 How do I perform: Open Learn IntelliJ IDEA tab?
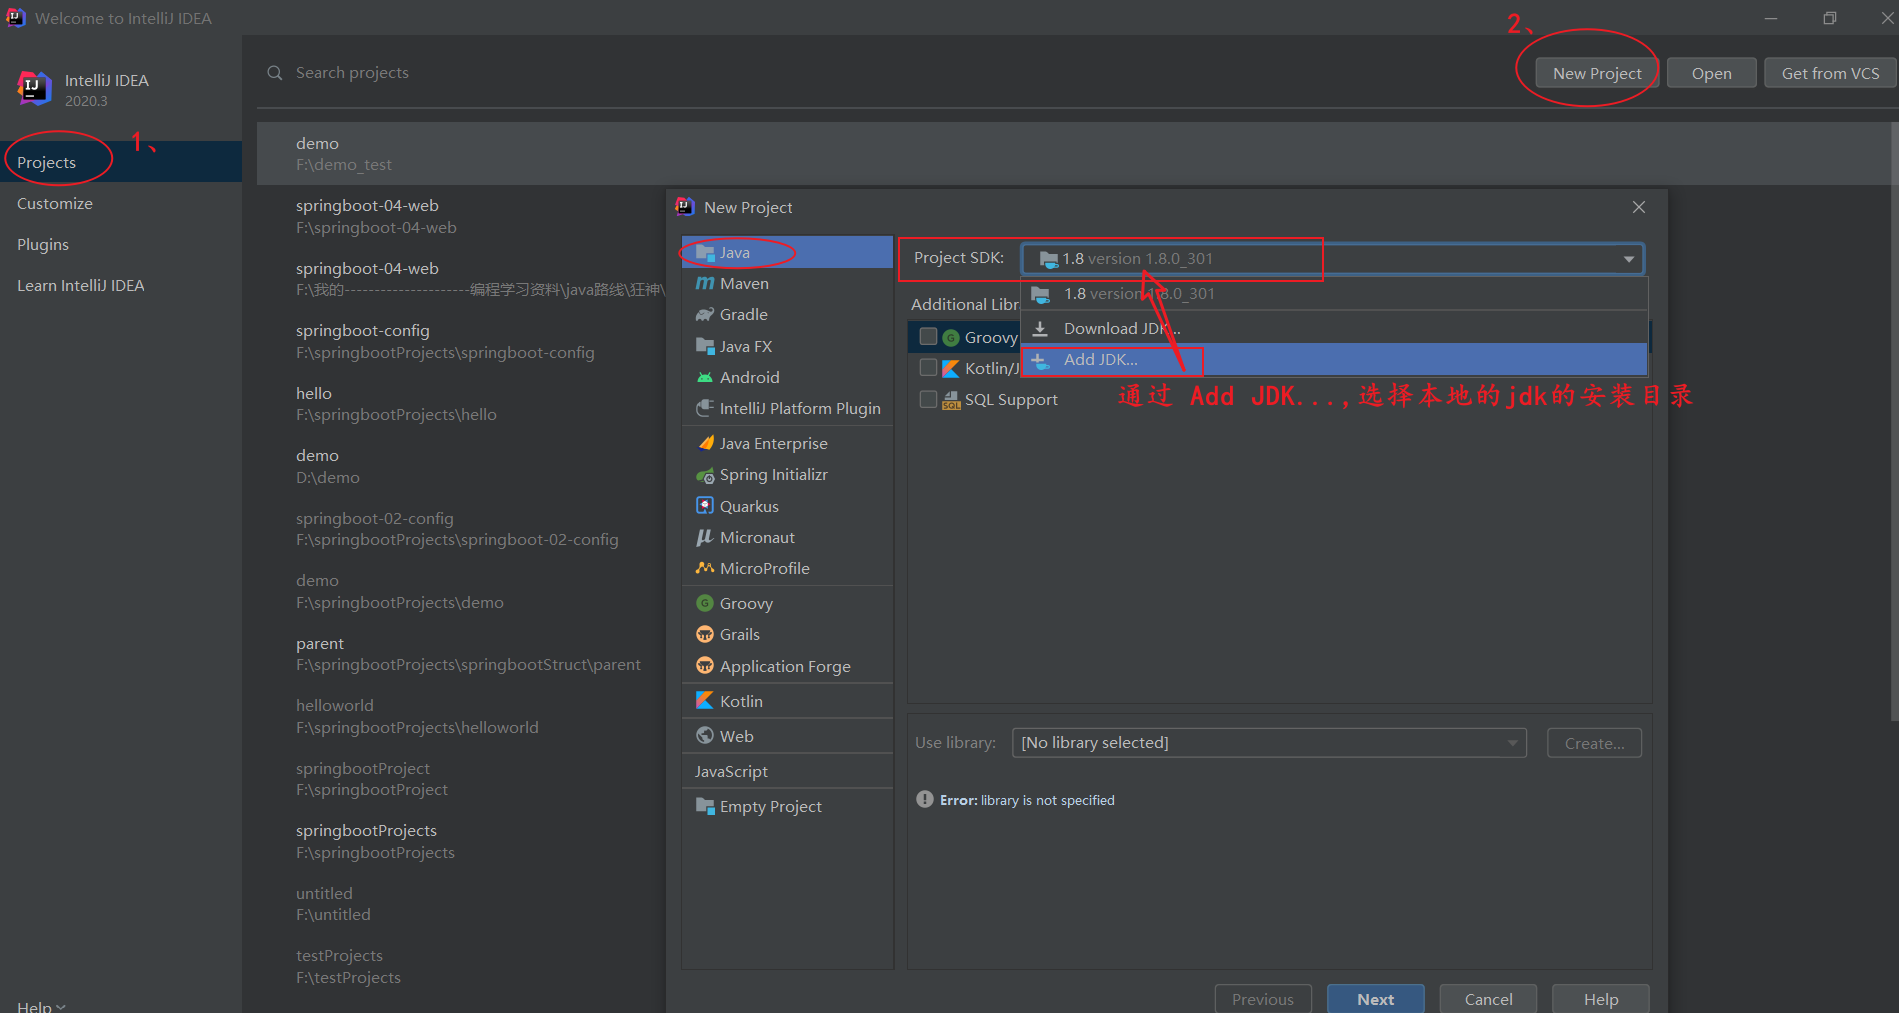tap(121, 285)
